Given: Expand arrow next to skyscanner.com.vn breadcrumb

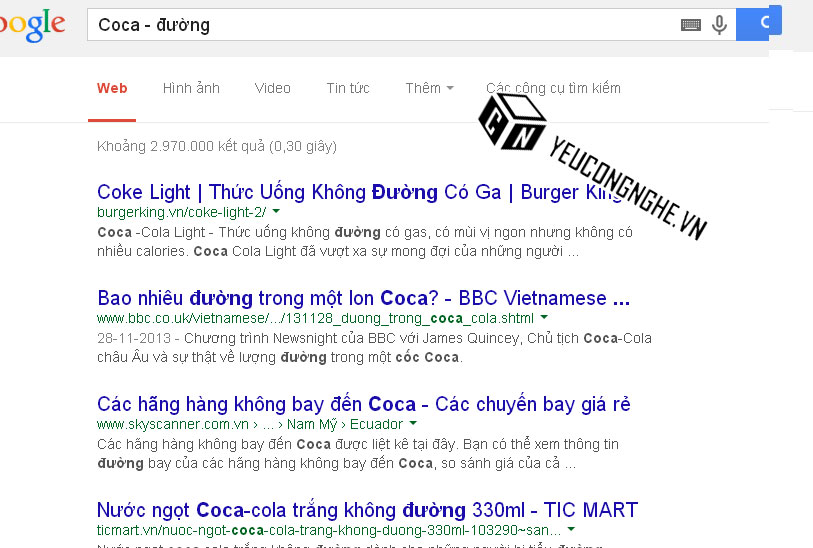Looking at the screenshot, I should 413,423.
